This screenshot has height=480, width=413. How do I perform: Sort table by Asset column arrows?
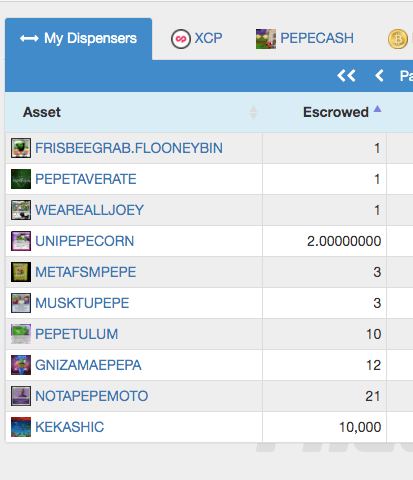pos(253,112)
